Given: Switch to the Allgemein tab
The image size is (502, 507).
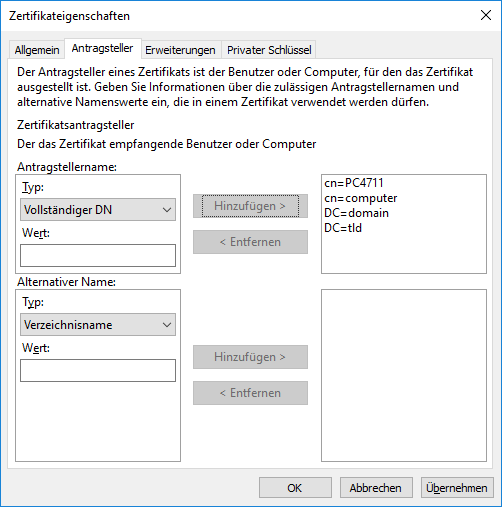Looking at the screenshot, I should [x=37, y=50].
